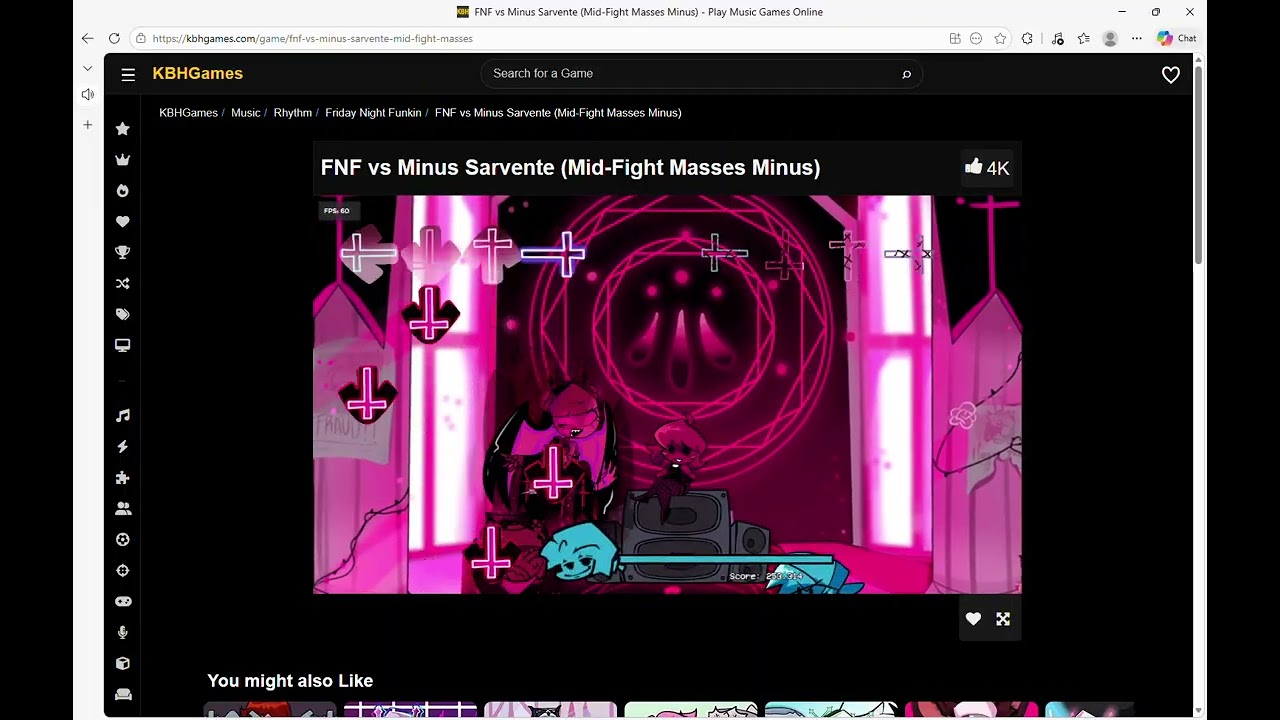Click inside the FNF game frame
The height and width of the screenshot is (720, 1280).
(x=667, y=394)
